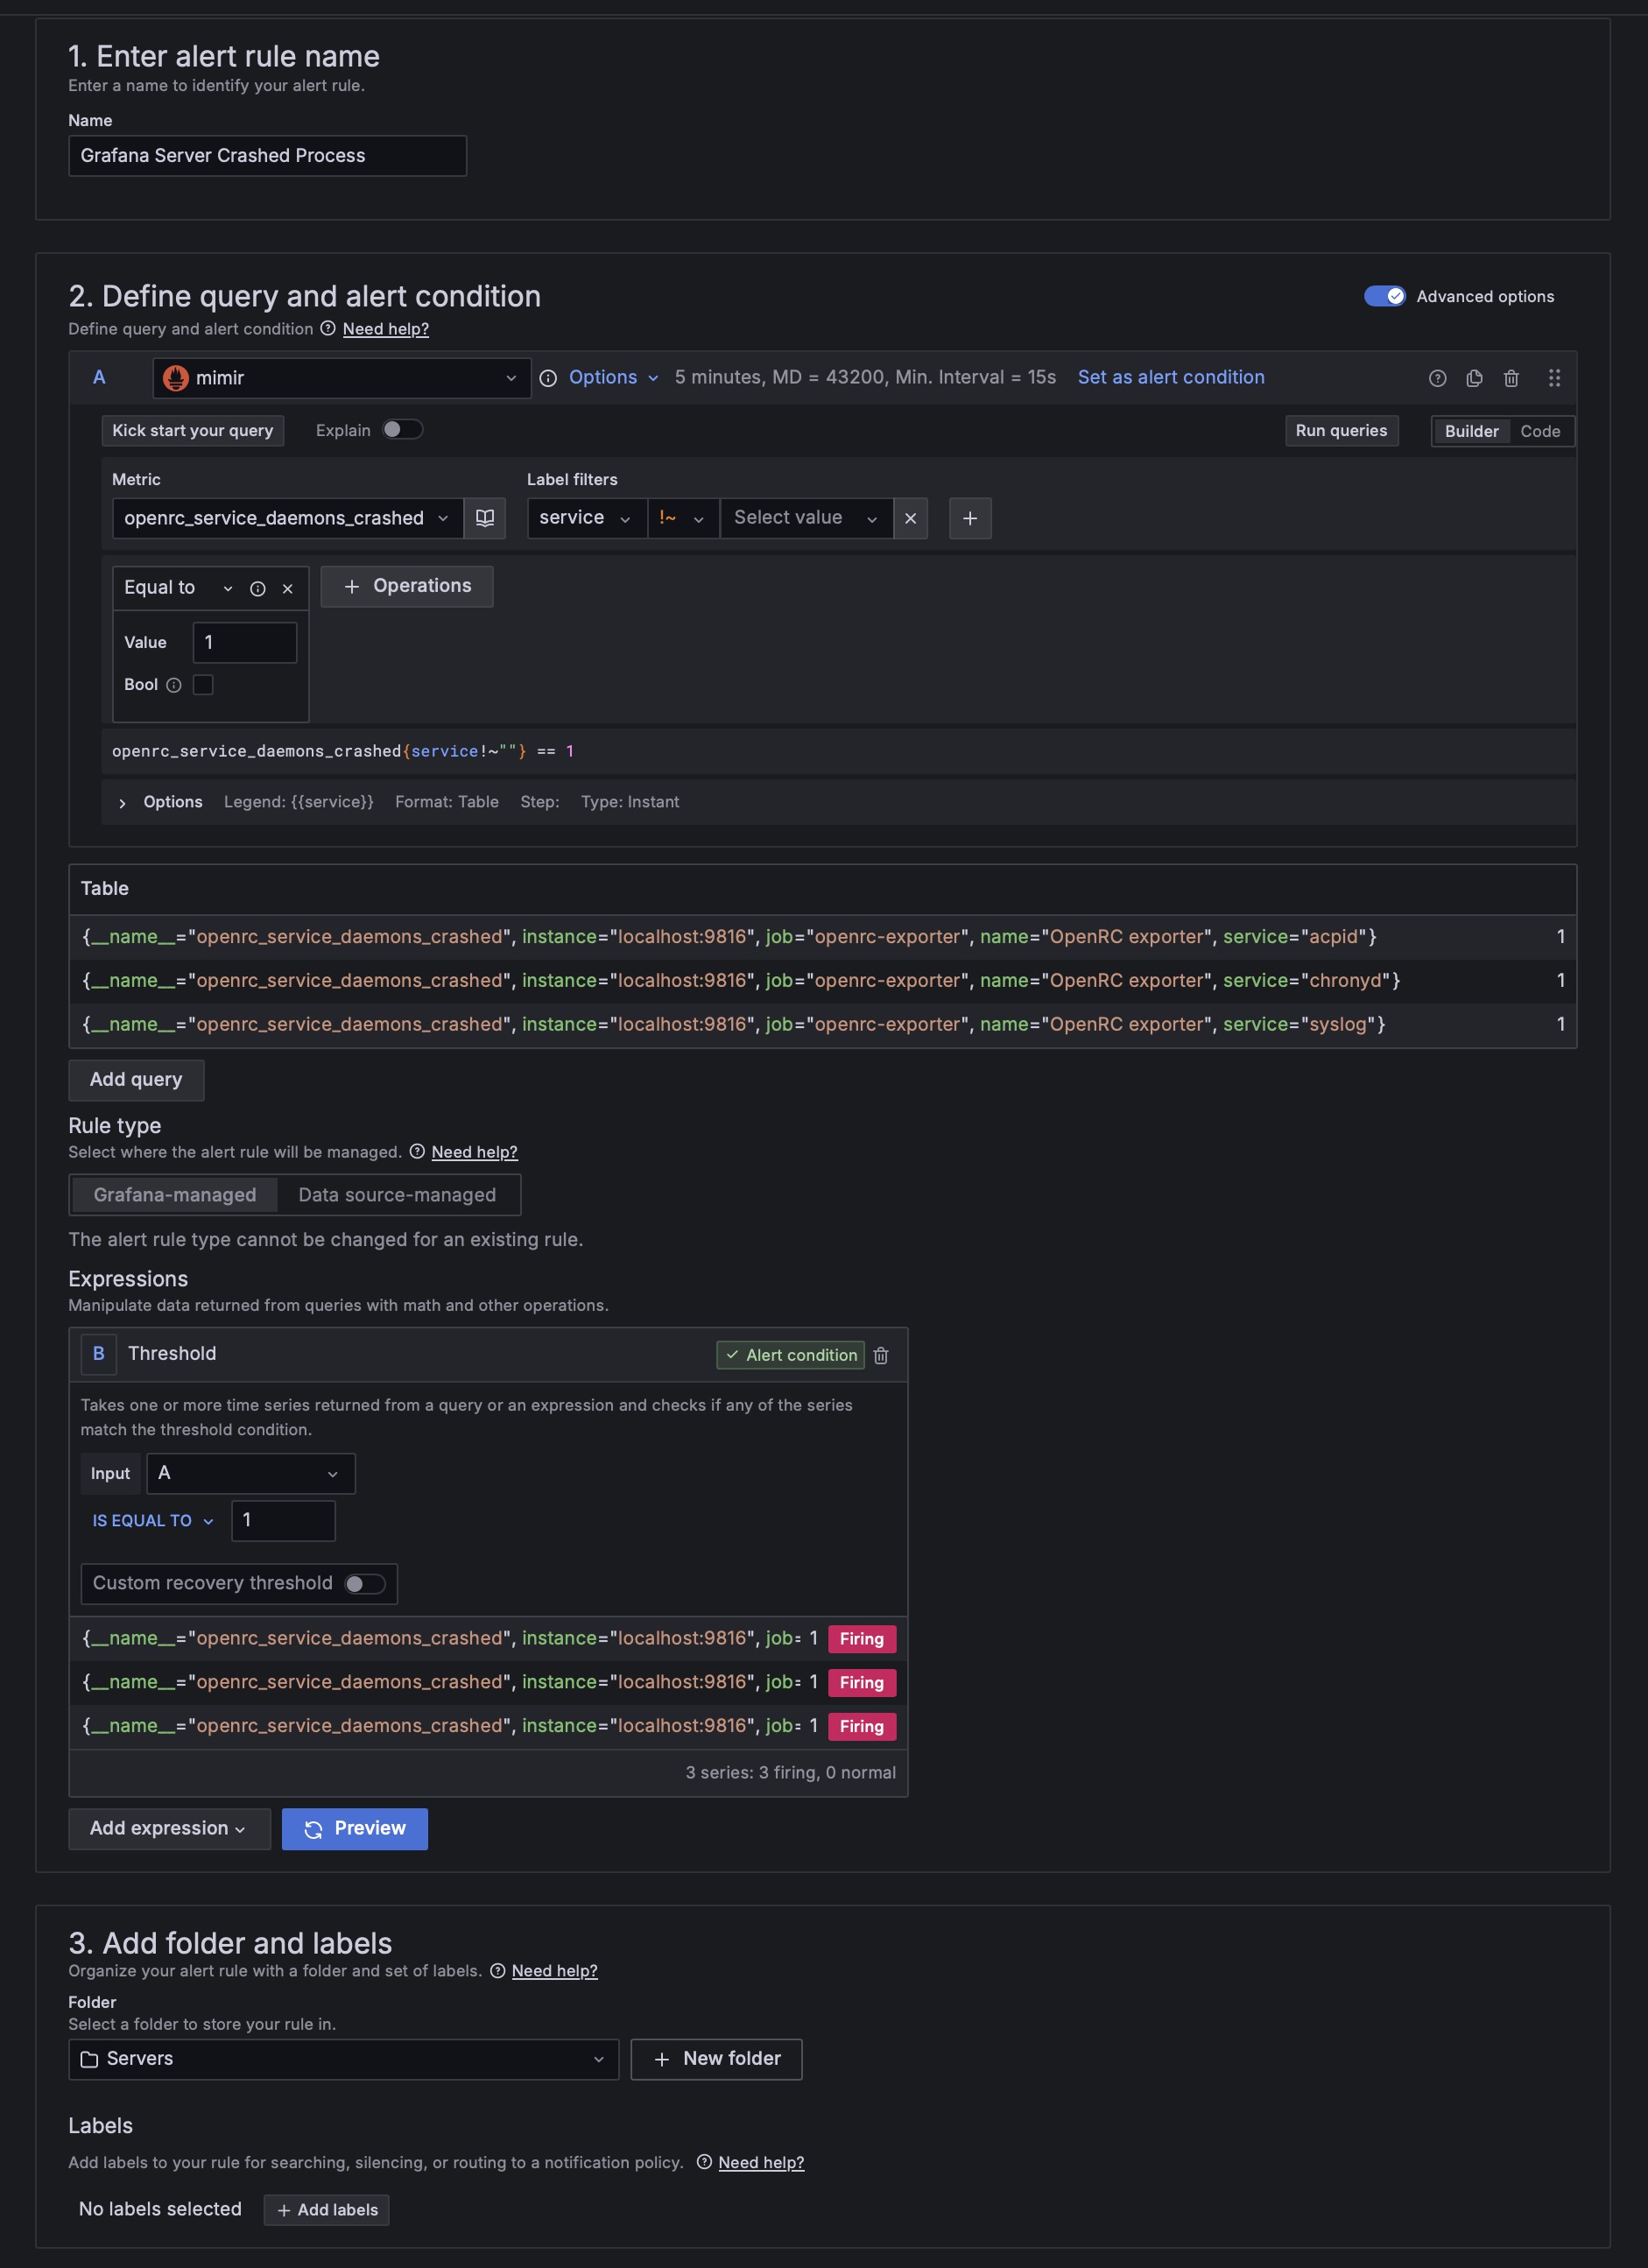Image resolution: width=1648 pixels, height=2268 pixels.
Task: Grab the query A drag handle icon
Action: [x=1554, y=378]
